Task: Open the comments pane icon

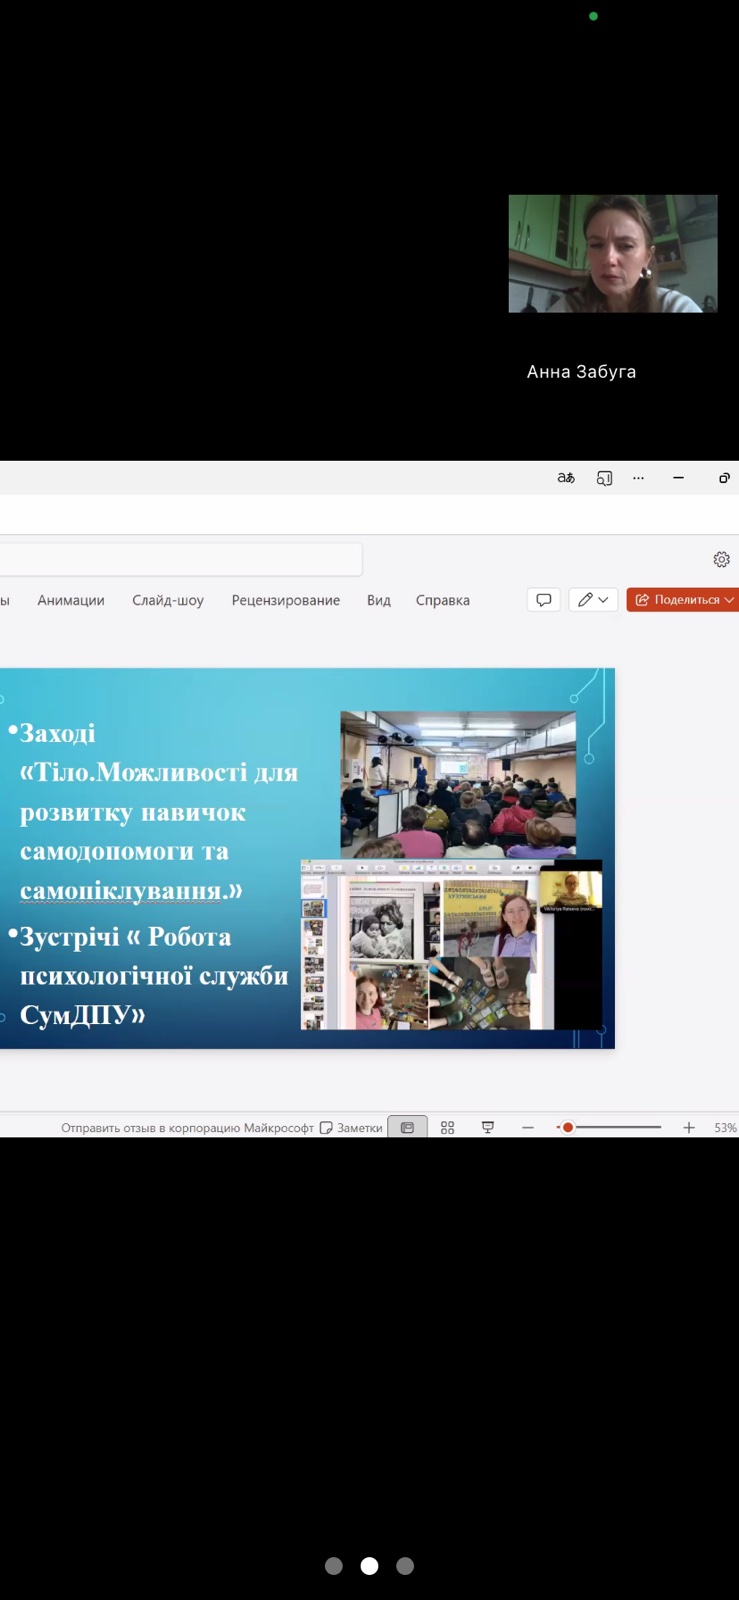Action: [543, 600]
